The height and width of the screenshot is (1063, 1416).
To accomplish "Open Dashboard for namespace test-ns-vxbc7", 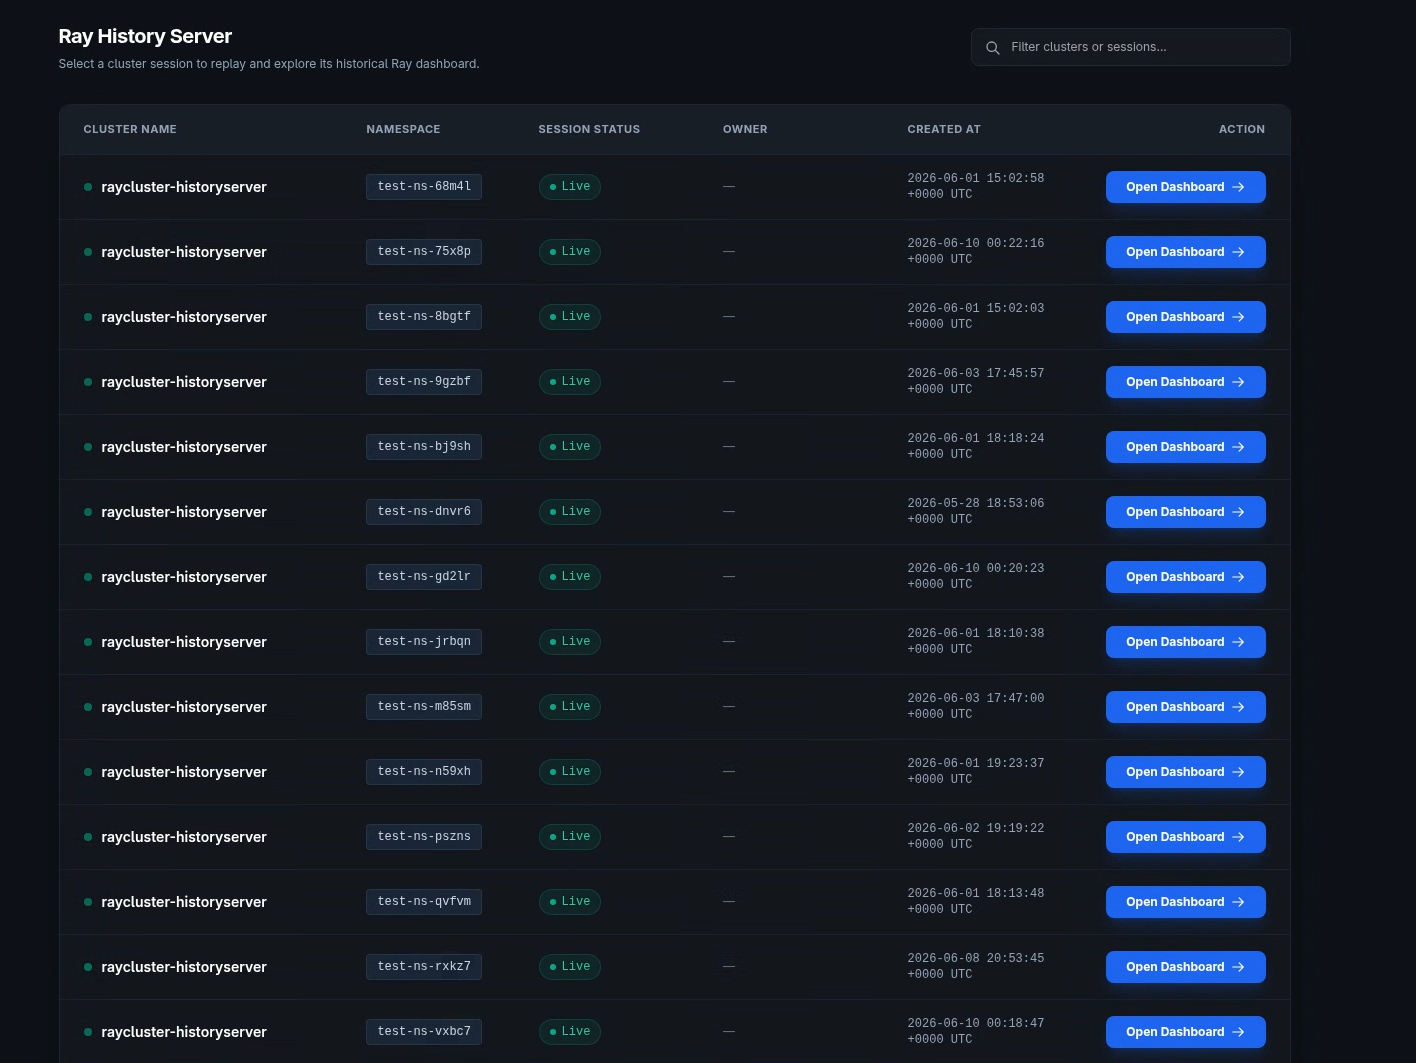I will click(x=1185, y=1032).
